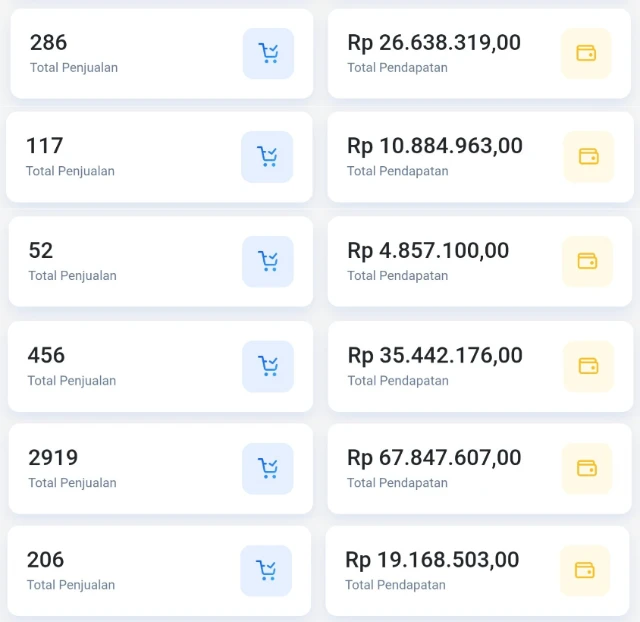The width and height of the screenshot is (640, 622).
Task: Click Total Pendapatan label under Rp 35.442.176,00
Action: [397, 381]
